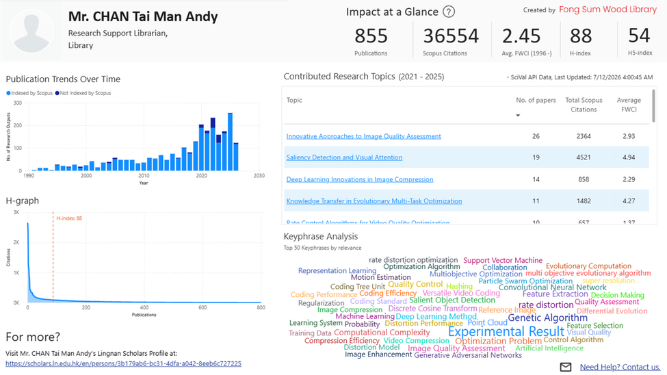The width and height of the screenshot is (667, 375).
Task: Click Coding Tree Unit keyphrase
Action: coord(357,287)
